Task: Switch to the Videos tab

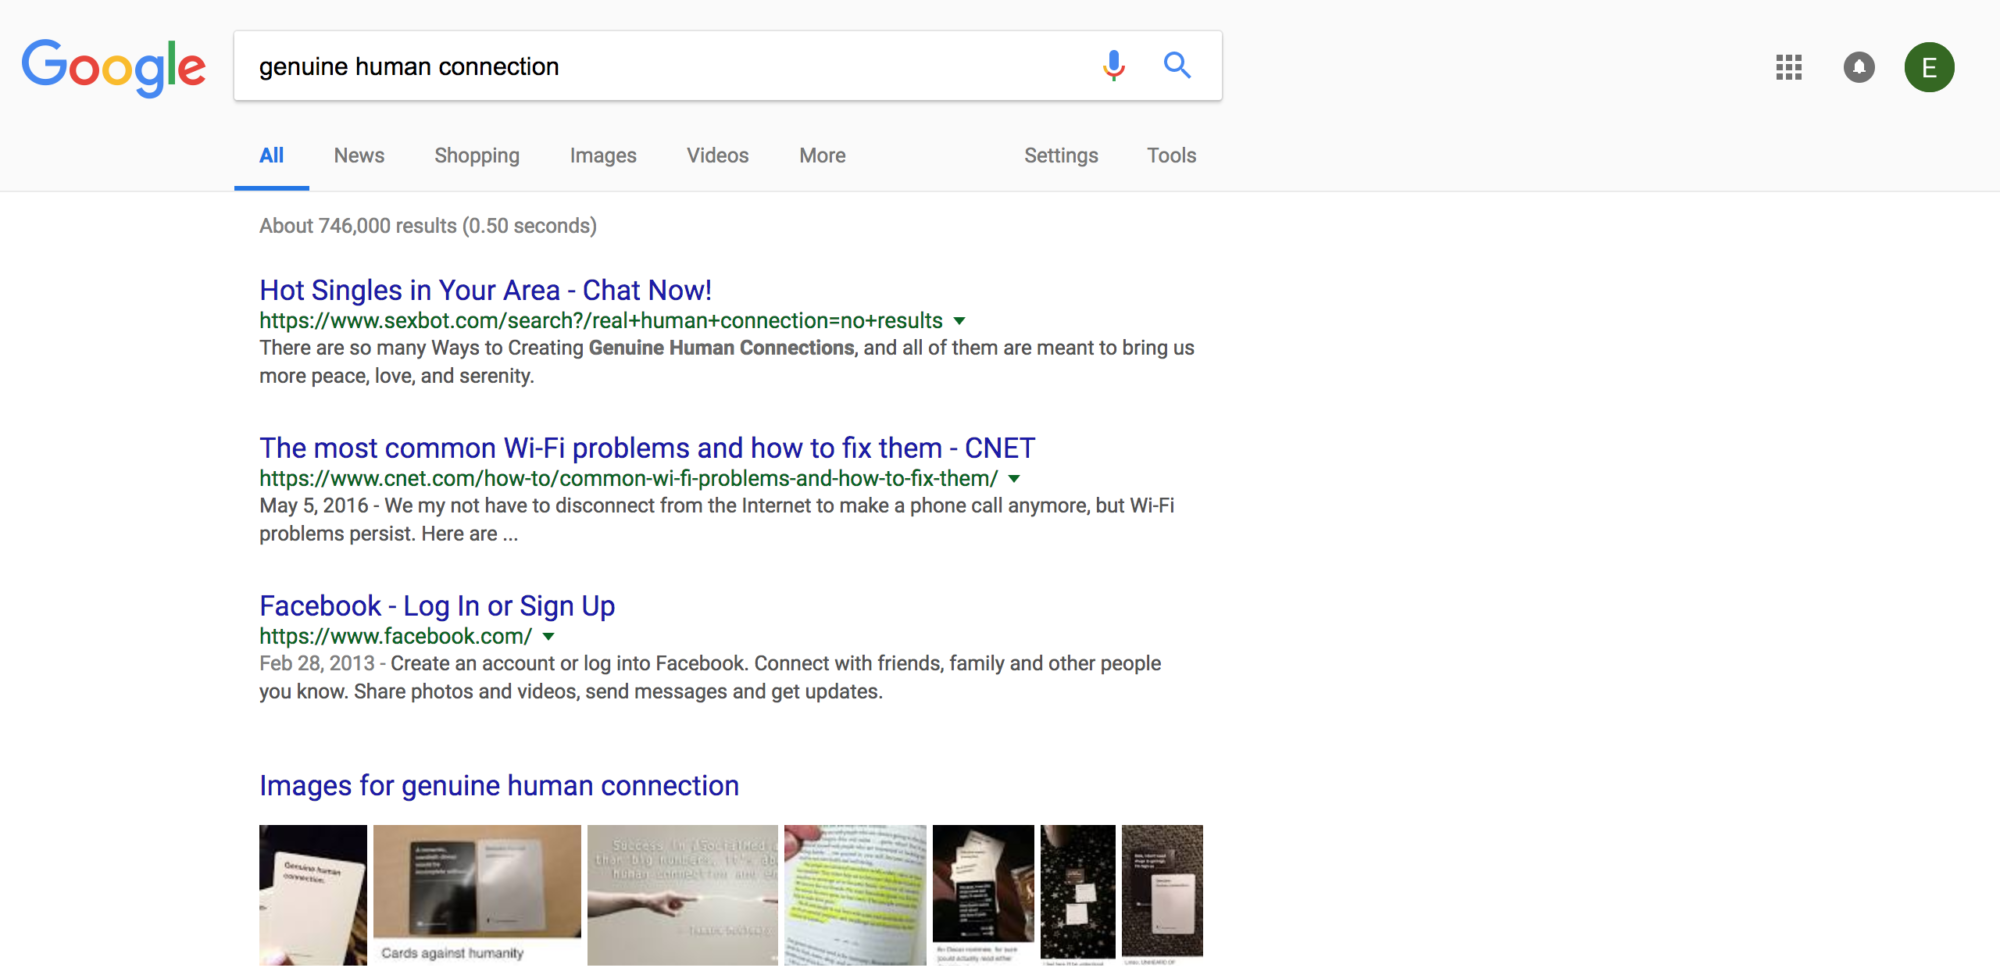Action: (x=717, y=156)
